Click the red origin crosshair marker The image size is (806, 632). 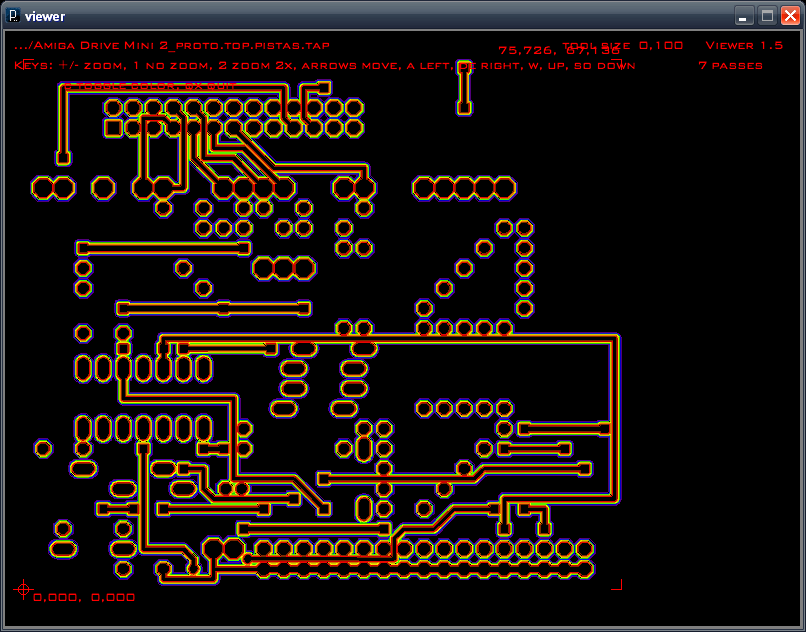(23, 589)
